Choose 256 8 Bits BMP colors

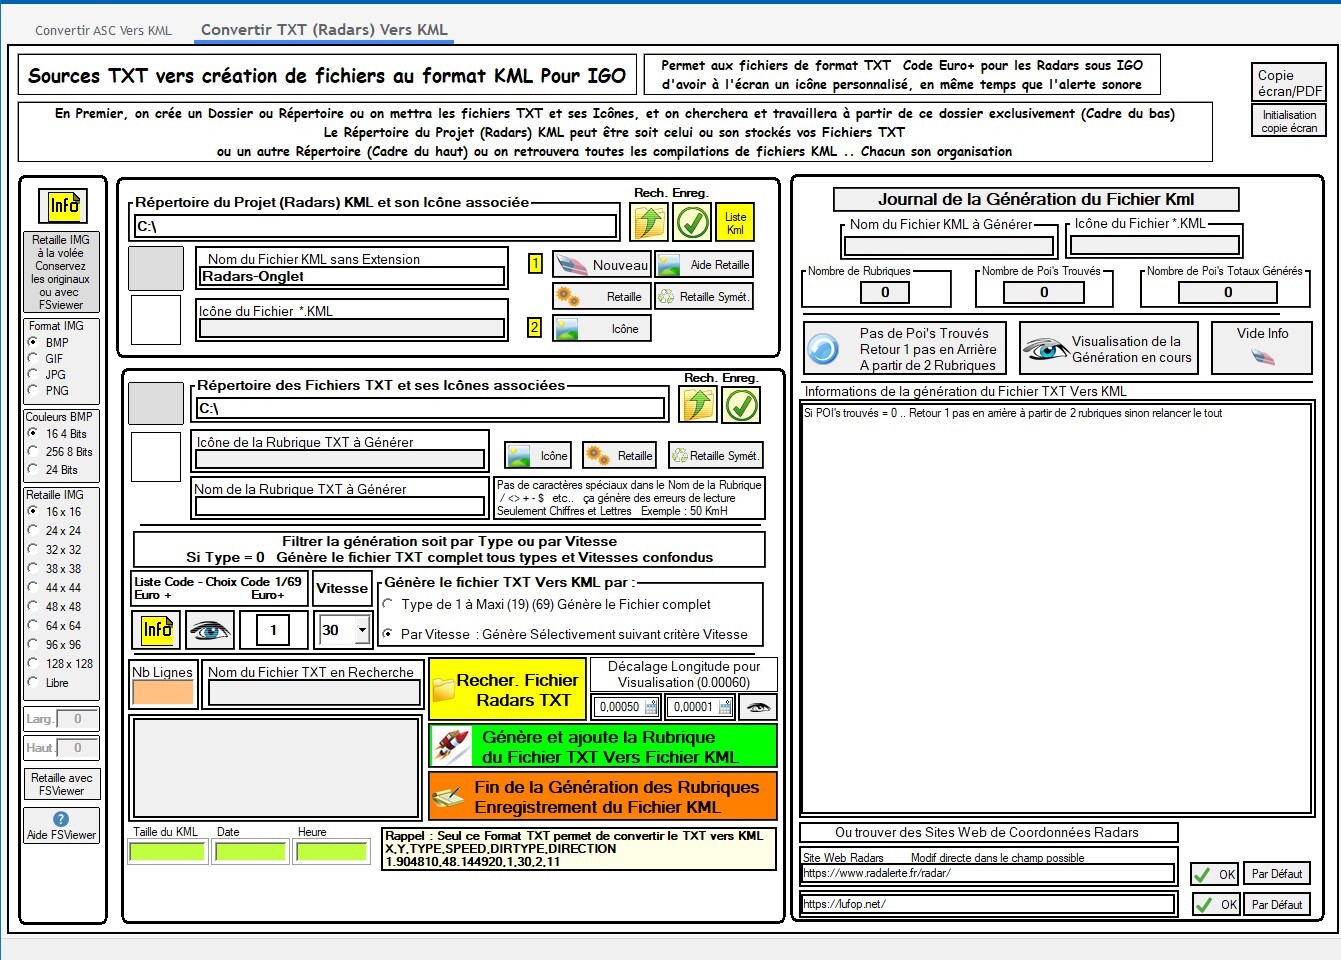click(x=33, y=451)
